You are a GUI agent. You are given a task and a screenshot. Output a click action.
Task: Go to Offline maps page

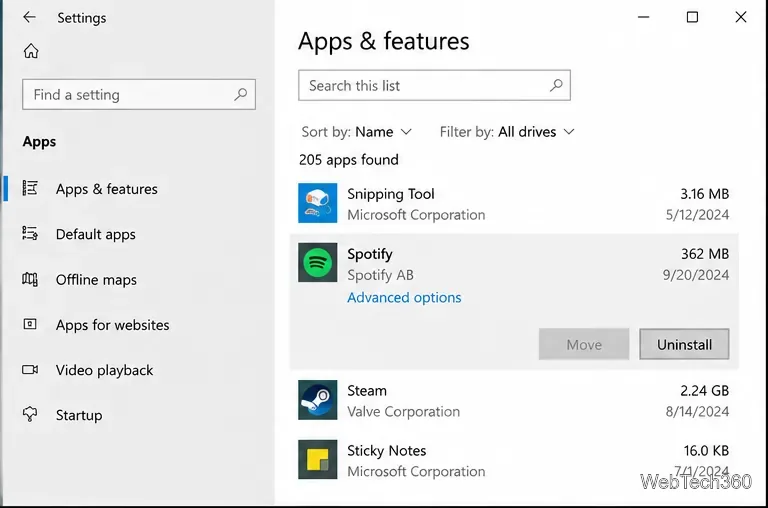(96, 280)
